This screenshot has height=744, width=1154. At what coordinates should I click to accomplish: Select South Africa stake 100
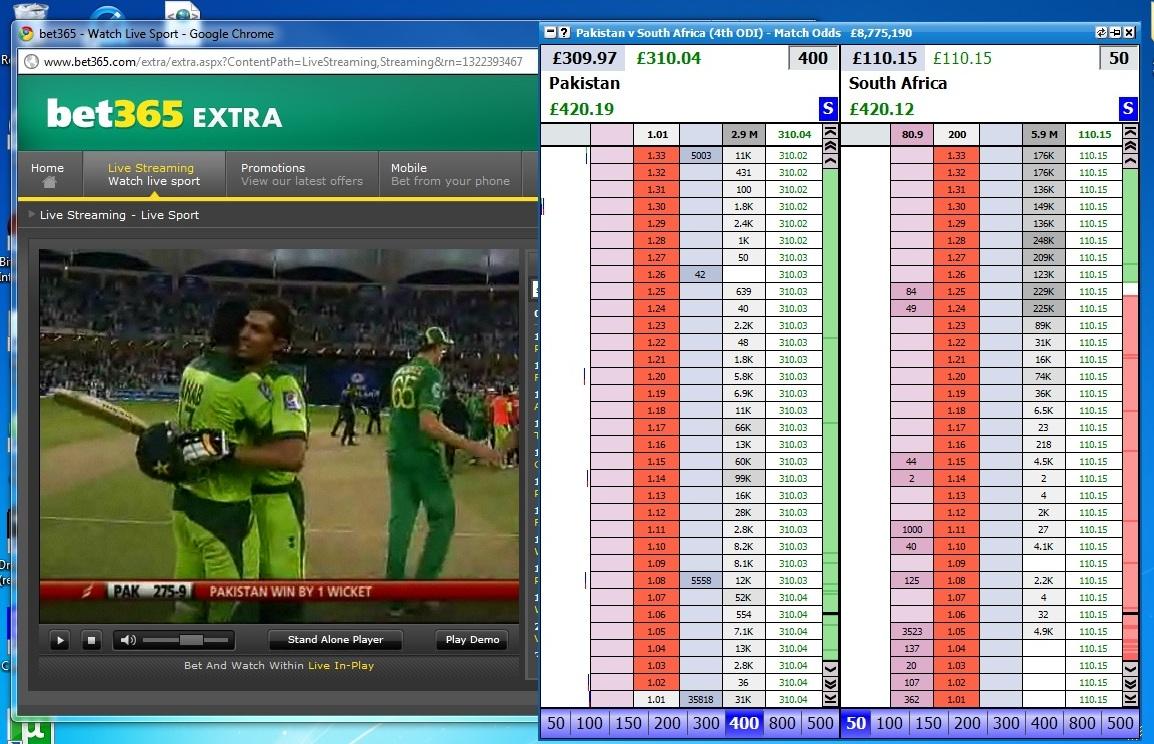click(x=889, y=723)
